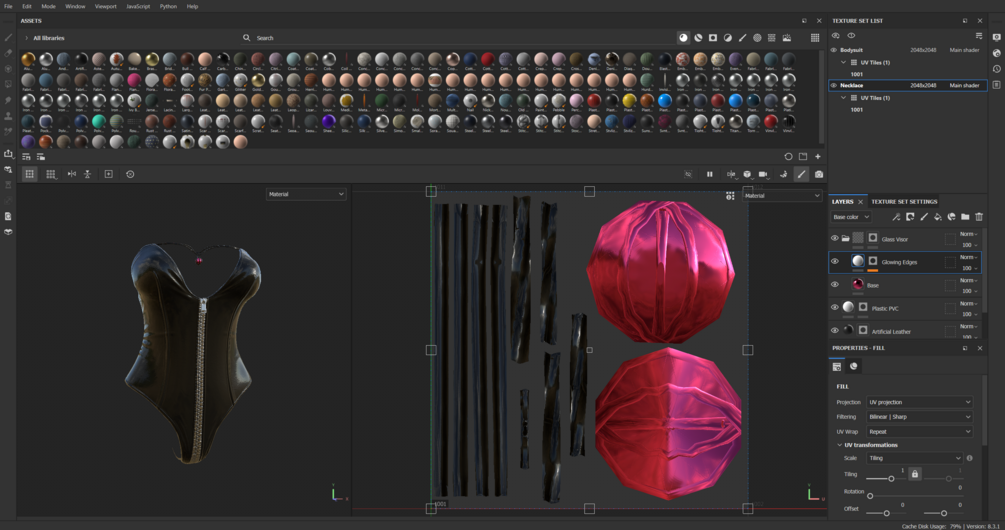Add a smart material layer icon
Screen dimensions: 1005x530
point(951,217)
